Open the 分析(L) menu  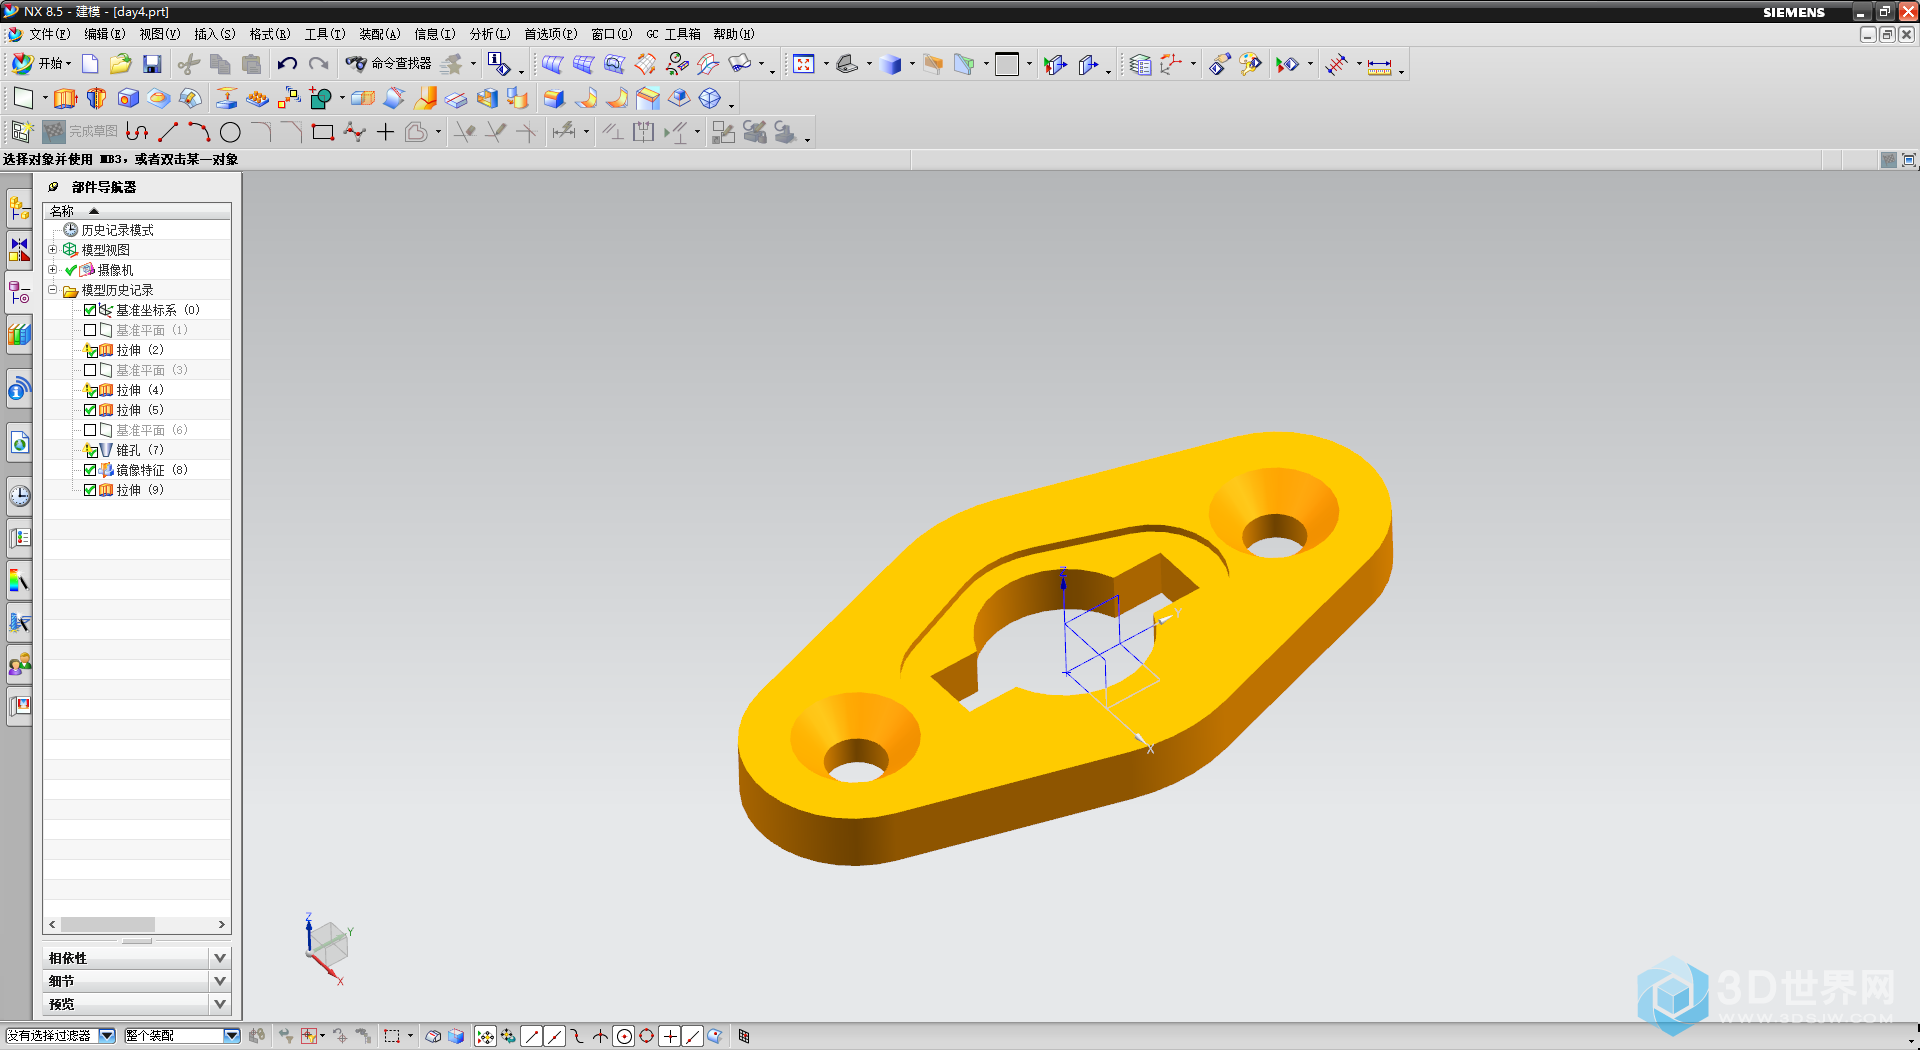490,34
